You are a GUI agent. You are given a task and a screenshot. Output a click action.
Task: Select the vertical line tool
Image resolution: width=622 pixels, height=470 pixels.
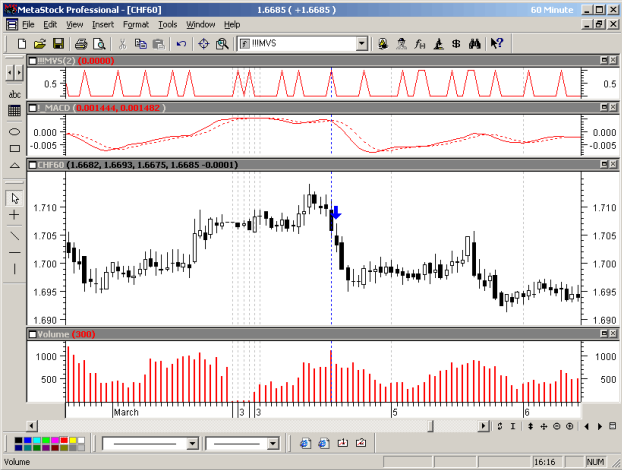(x=15, y=269)
